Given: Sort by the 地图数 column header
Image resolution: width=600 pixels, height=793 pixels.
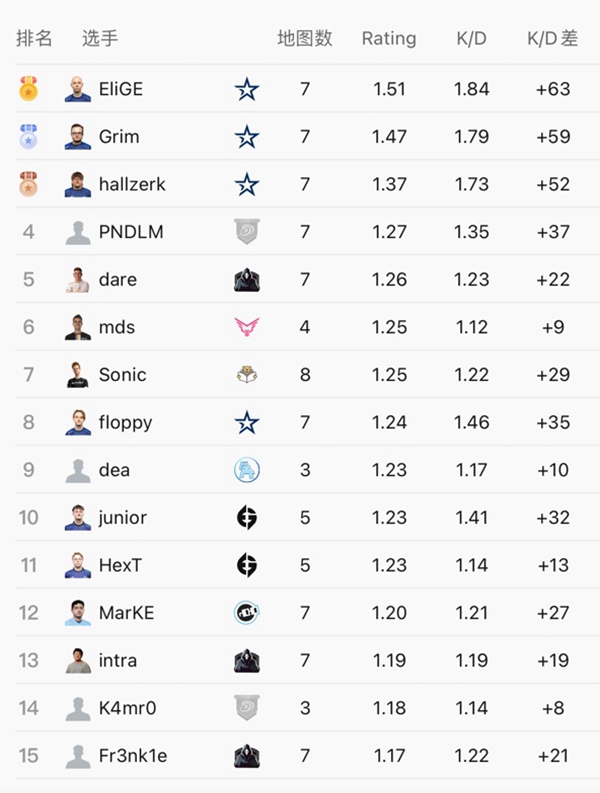Looking at the screenshot, I should 305,38.
